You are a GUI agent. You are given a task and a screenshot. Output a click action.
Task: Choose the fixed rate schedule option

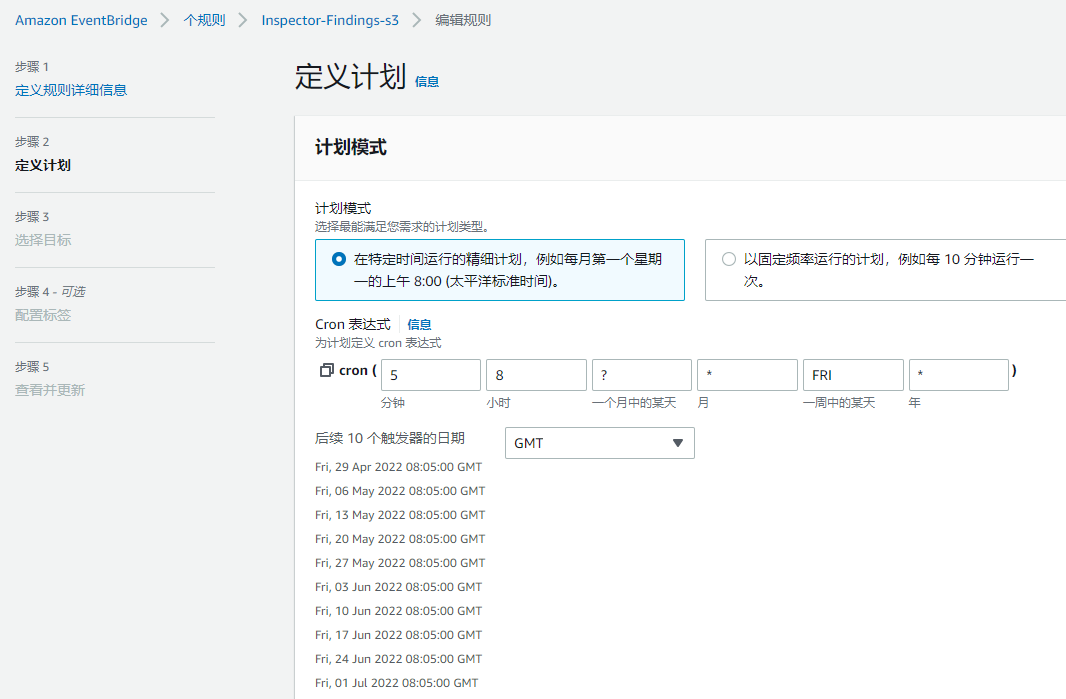[x=728, y=258]
